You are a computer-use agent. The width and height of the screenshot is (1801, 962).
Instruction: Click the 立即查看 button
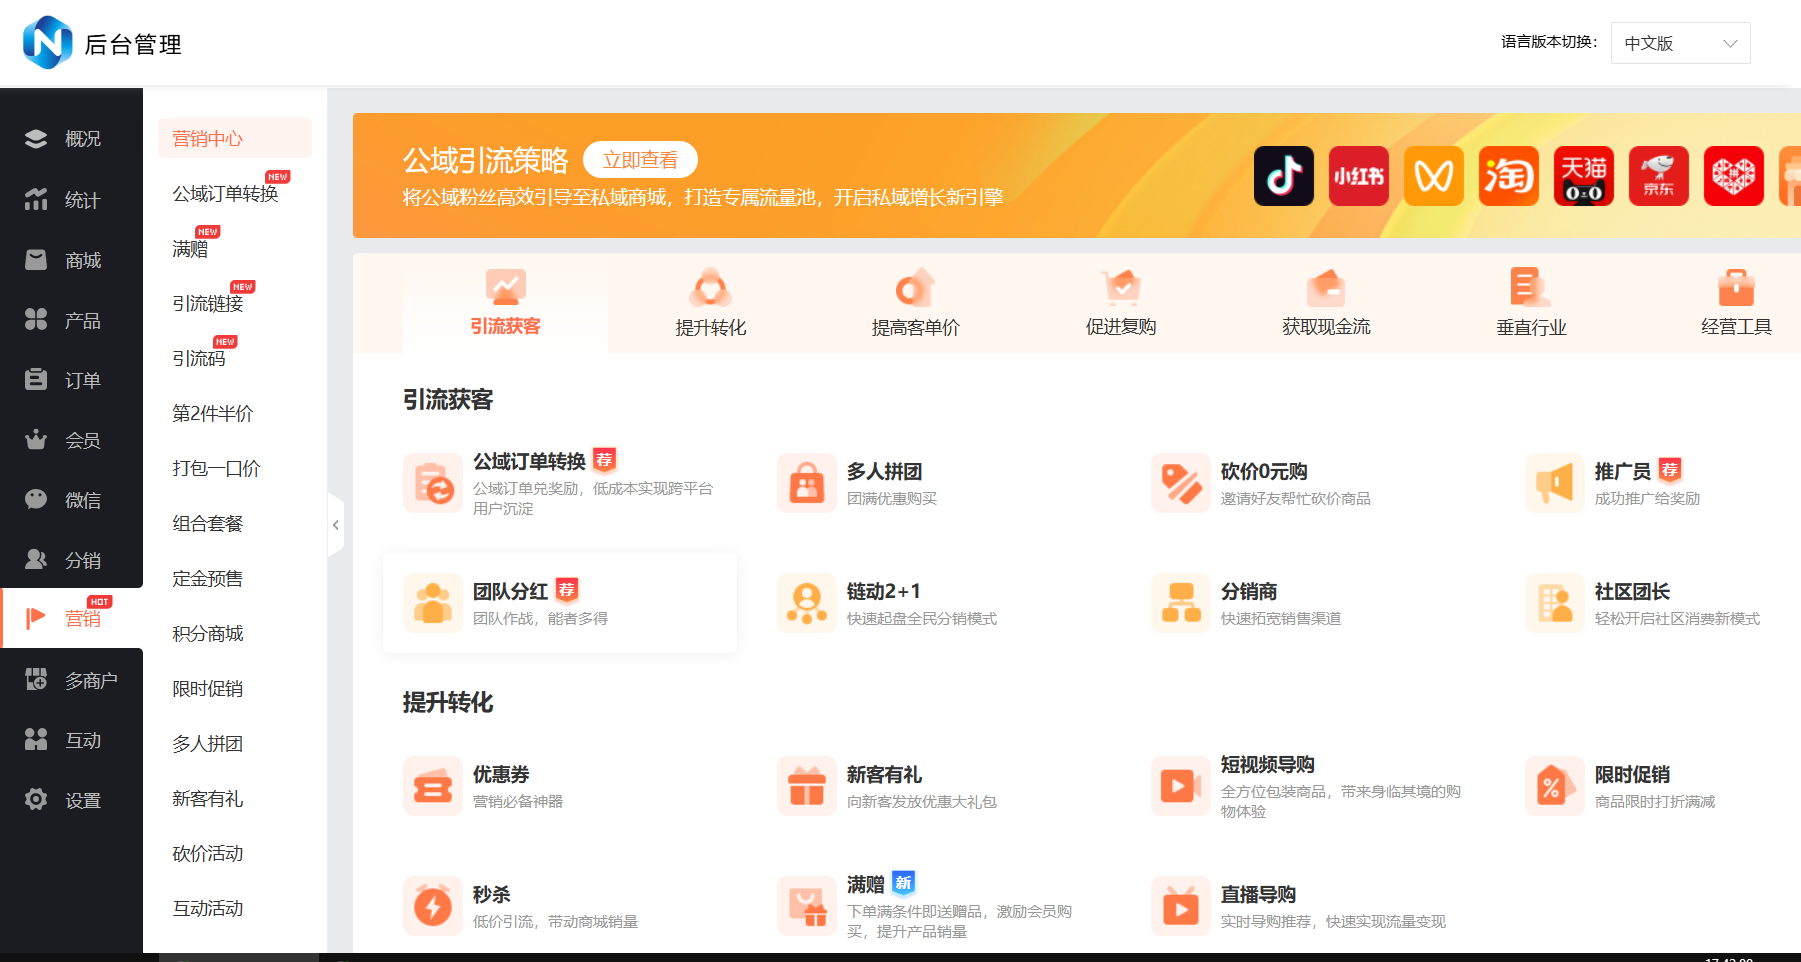[640, 159]
